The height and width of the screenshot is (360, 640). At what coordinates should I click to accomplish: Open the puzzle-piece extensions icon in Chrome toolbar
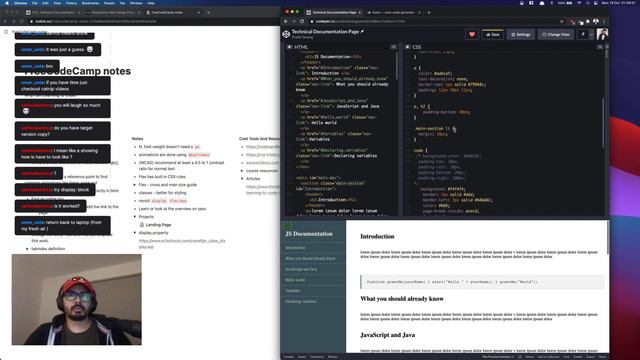(588, 21)
